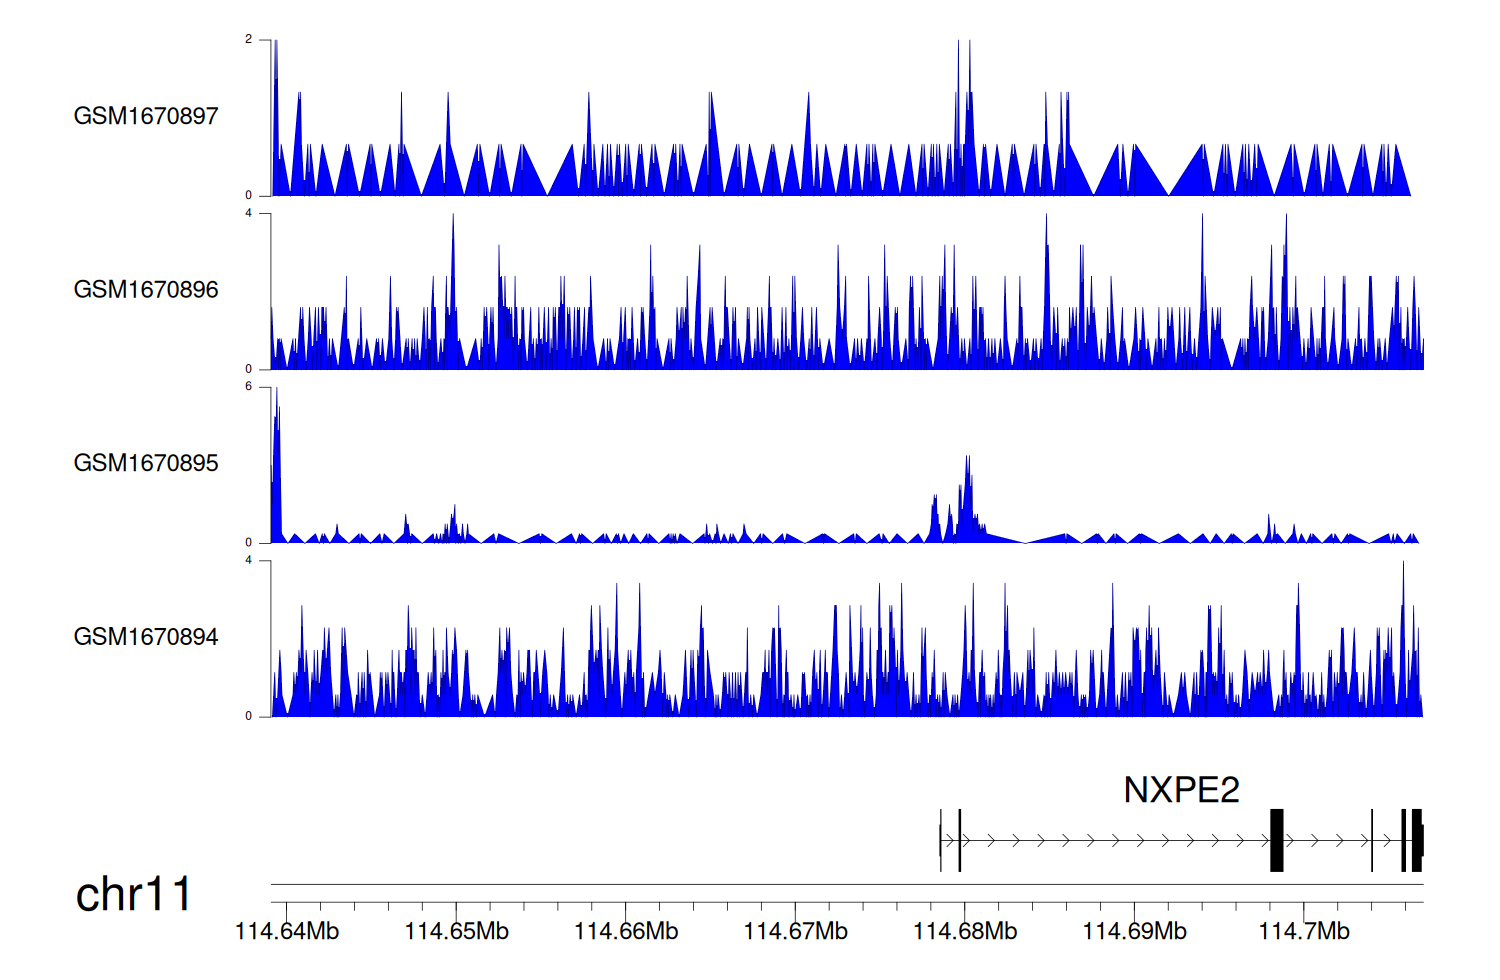Image resolution: width=1500 pixels, height=980 pixels.
Task: Select the 114.69Mb axis label
Action: click(x=1134, y=932)
